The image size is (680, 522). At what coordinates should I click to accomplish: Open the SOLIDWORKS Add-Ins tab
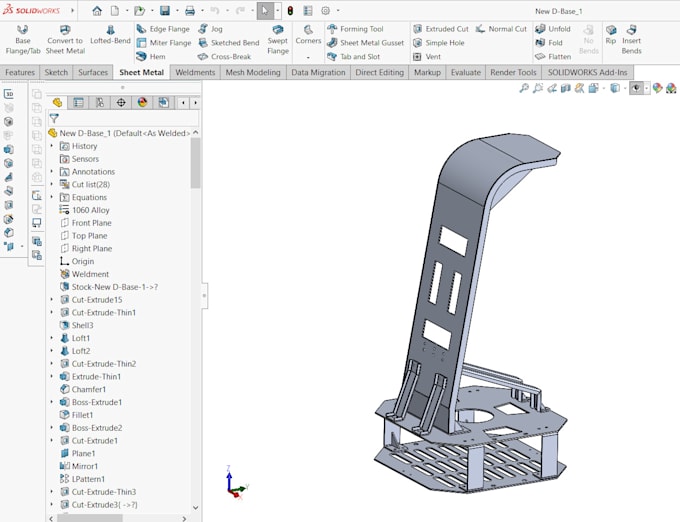pos(587,72)
